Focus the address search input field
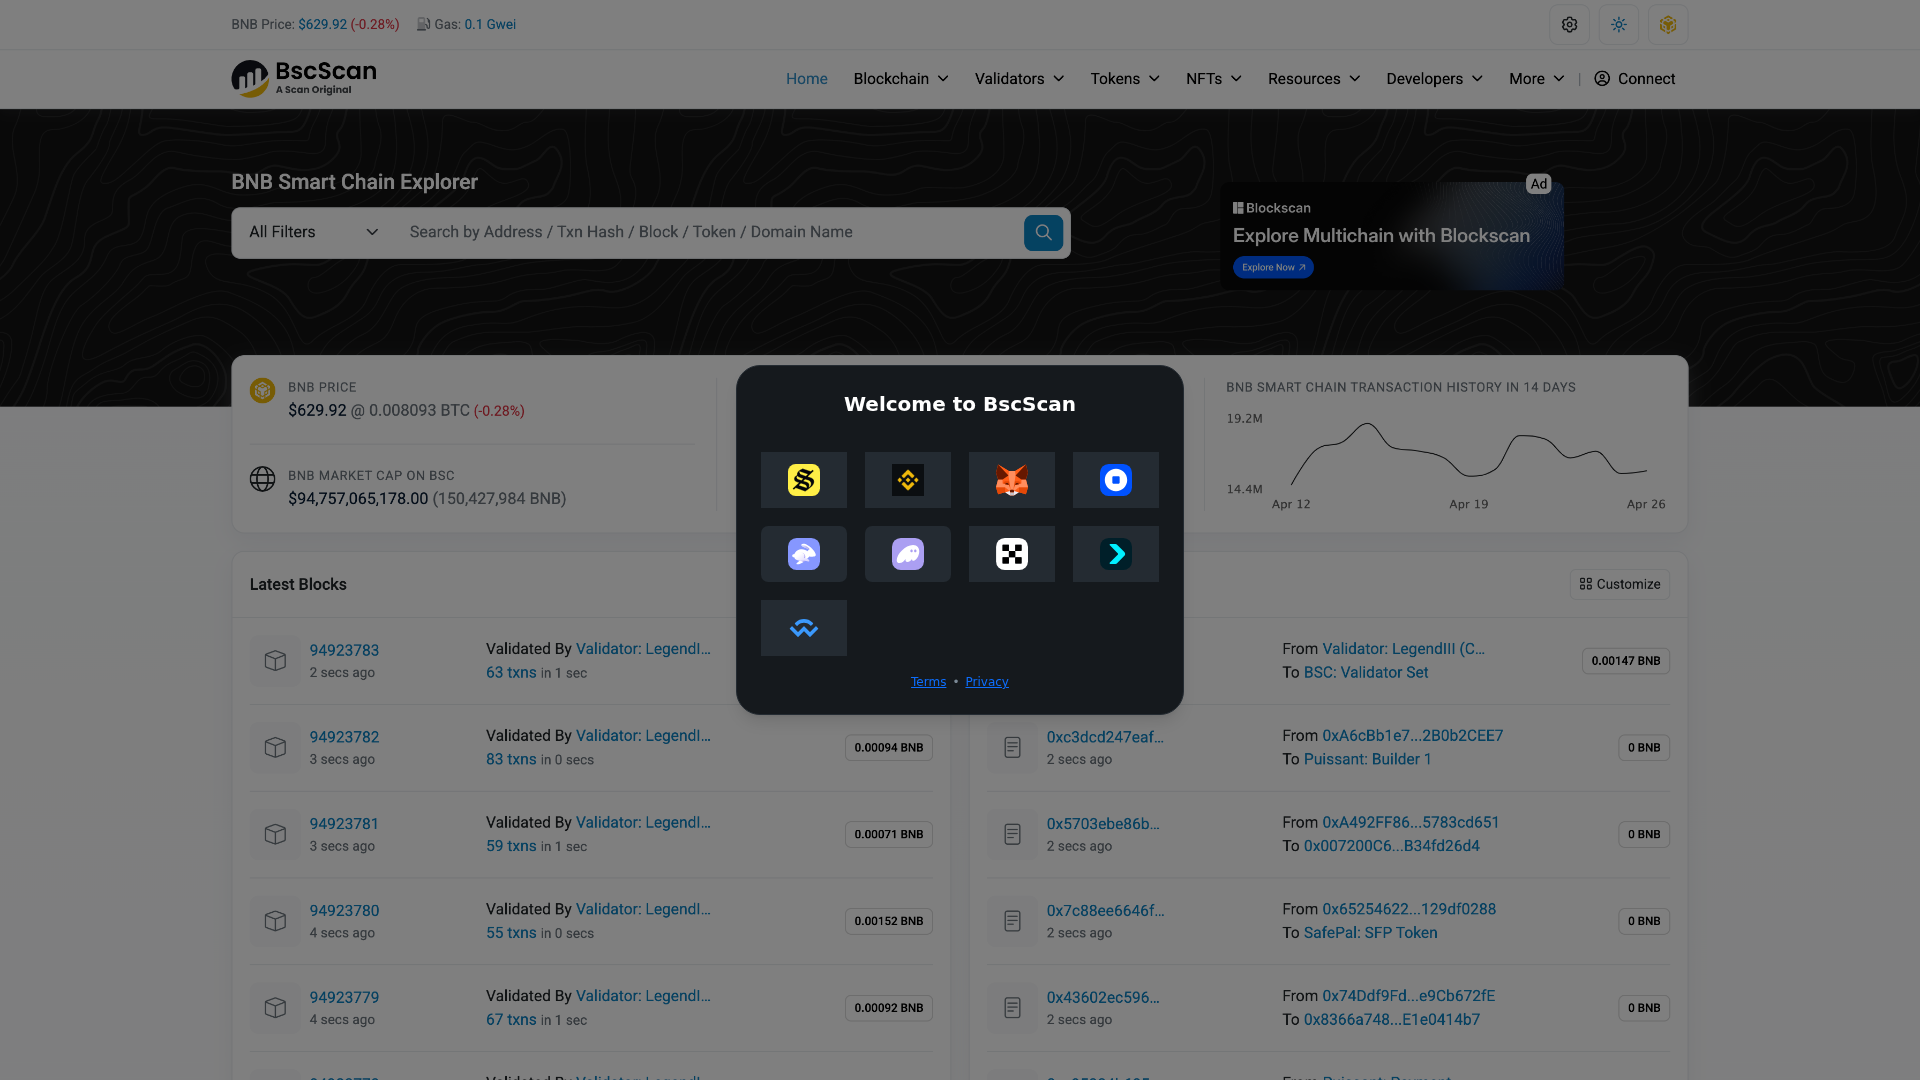Image resolution: width=1920 pixels, height=1080 pixels. (x=710, y=232)
